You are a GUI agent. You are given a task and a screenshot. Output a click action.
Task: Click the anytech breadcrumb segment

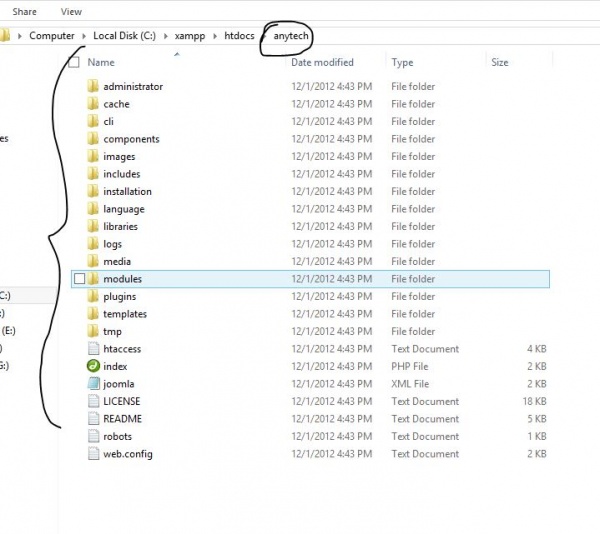tap(291, 36)
